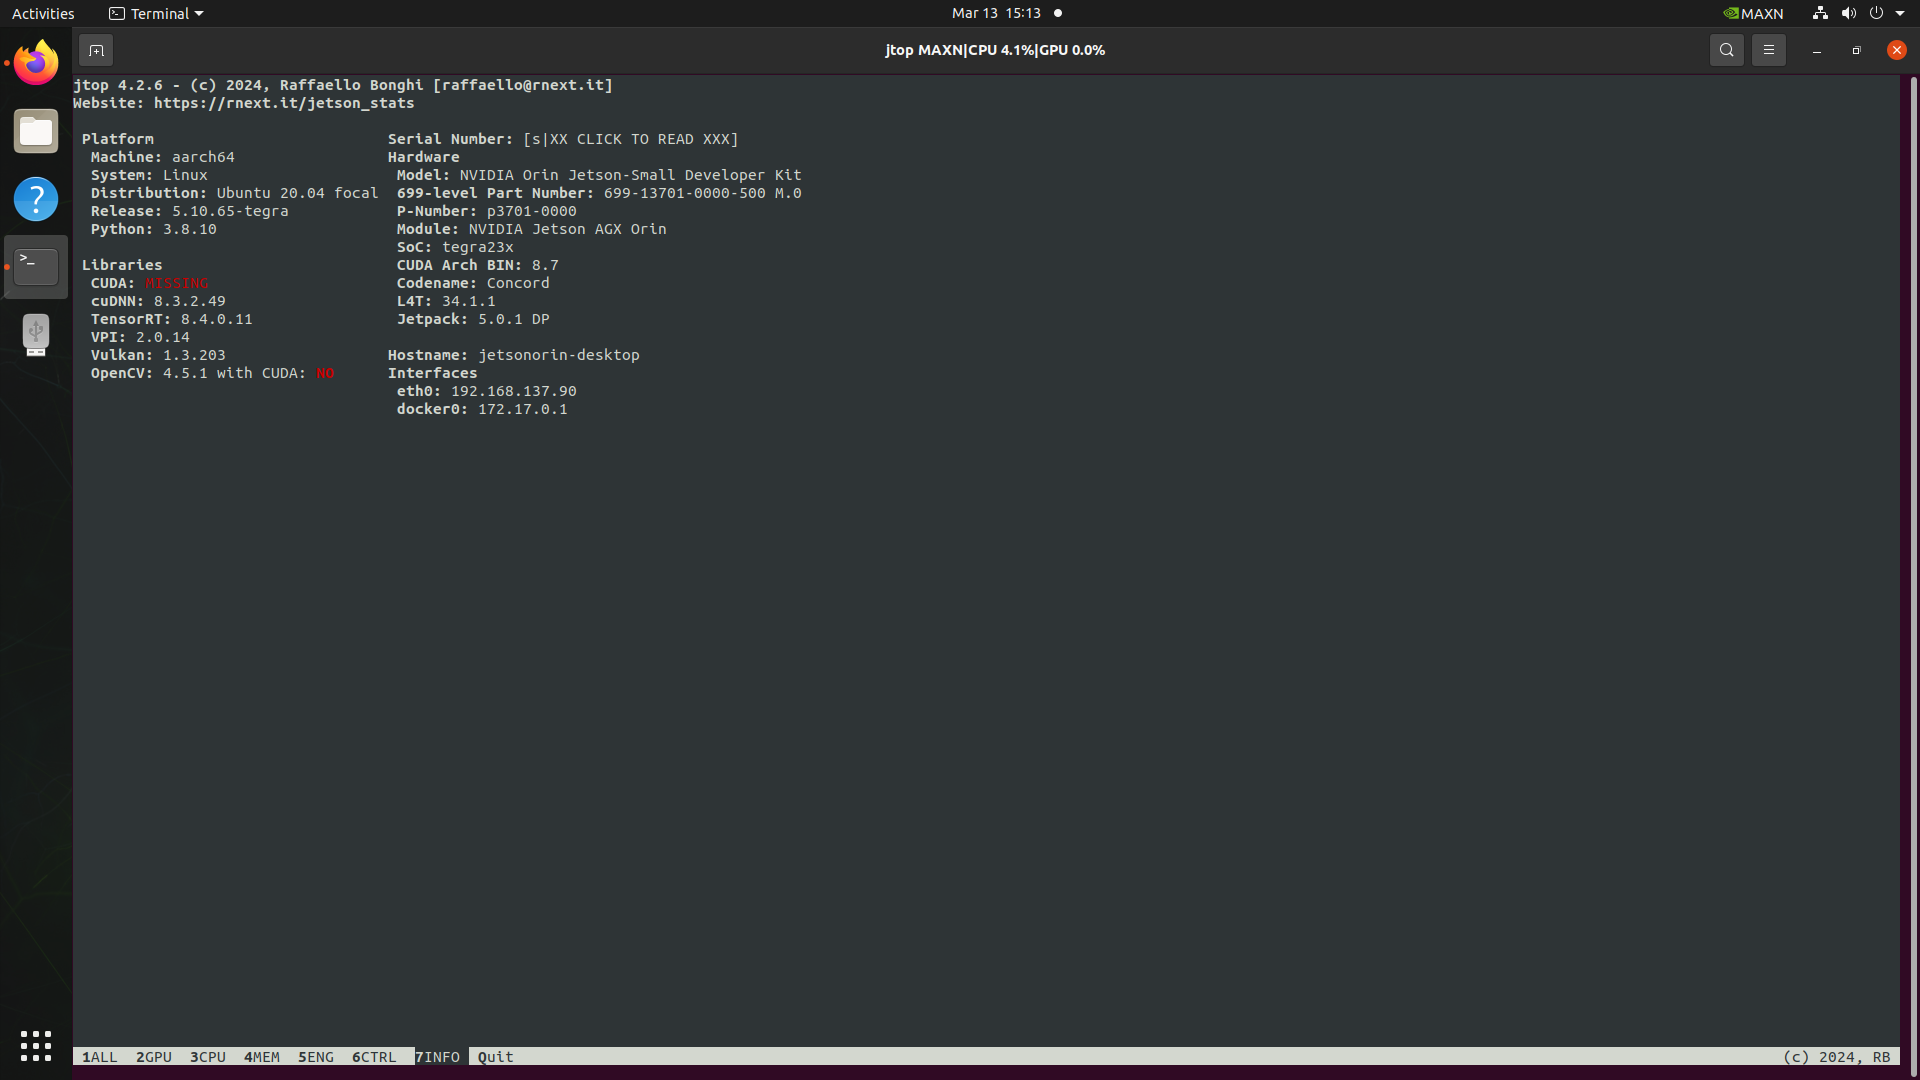Open the USB drive dock icon
The width and height of the screenshot is (1920, 1080).
[36, 335]
